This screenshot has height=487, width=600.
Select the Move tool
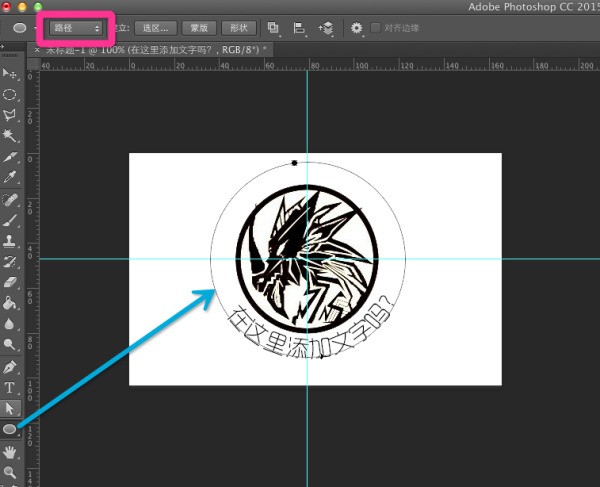coord(10,74)
